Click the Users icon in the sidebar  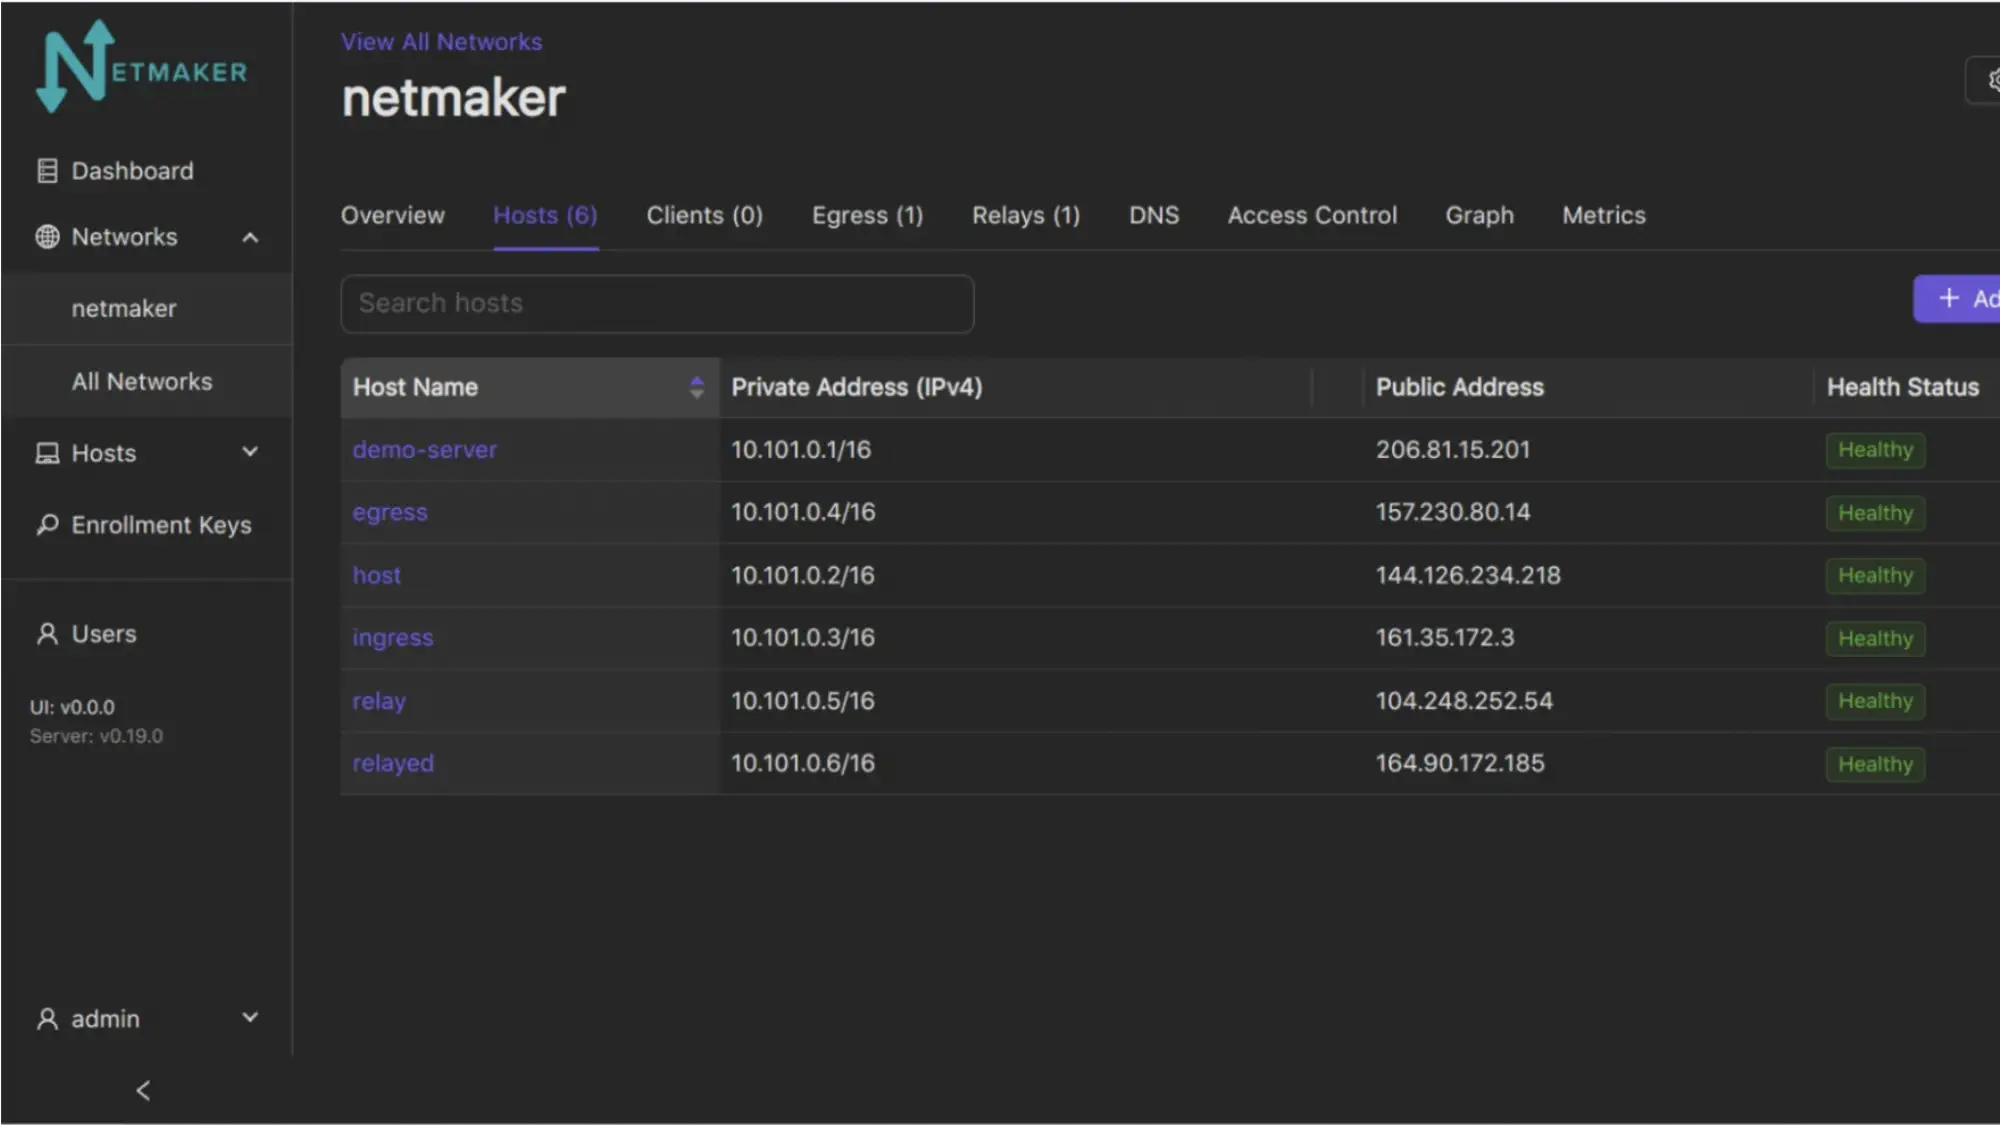[x=45, y=634]
